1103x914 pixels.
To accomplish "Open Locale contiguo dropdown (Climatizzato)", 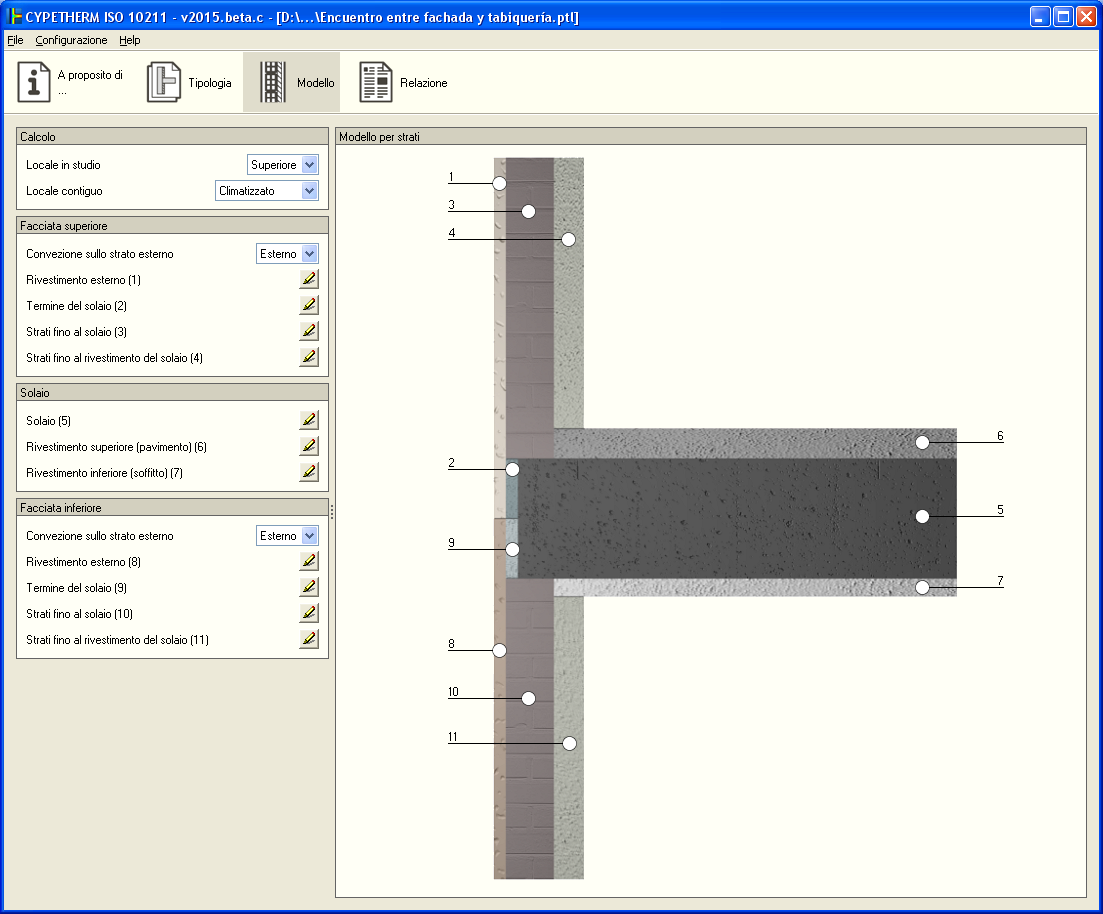I will pyautogui.click(x=267, y=191).
